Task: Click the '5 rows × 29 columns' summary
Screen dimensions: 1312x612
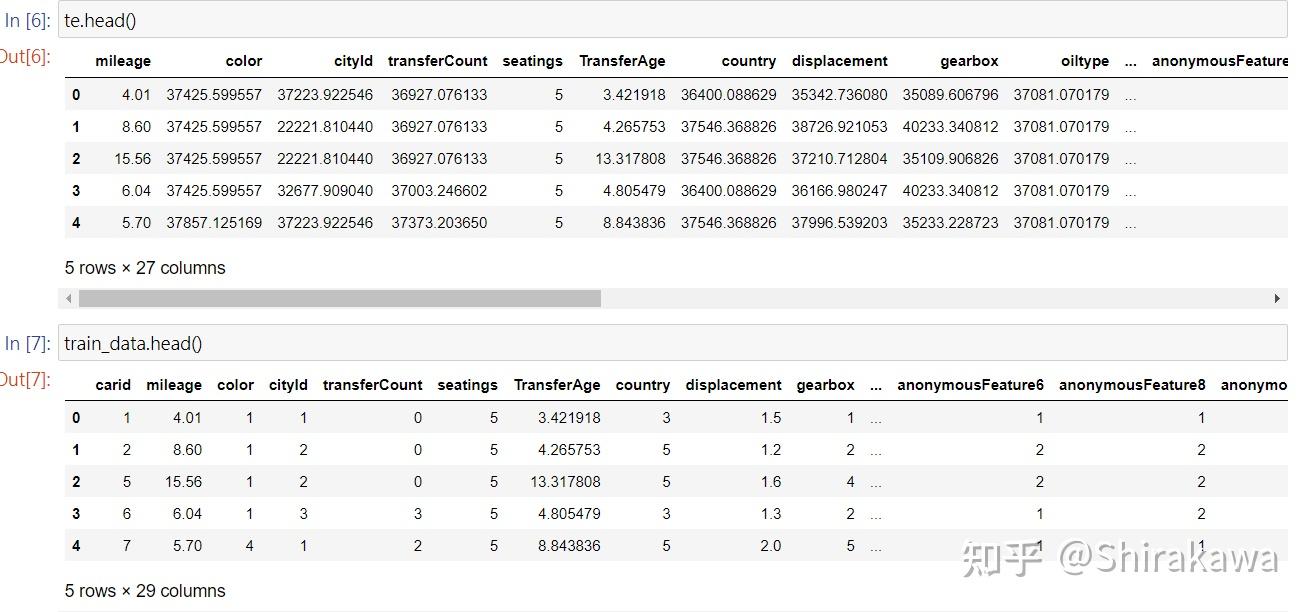Action: point(145,591)
